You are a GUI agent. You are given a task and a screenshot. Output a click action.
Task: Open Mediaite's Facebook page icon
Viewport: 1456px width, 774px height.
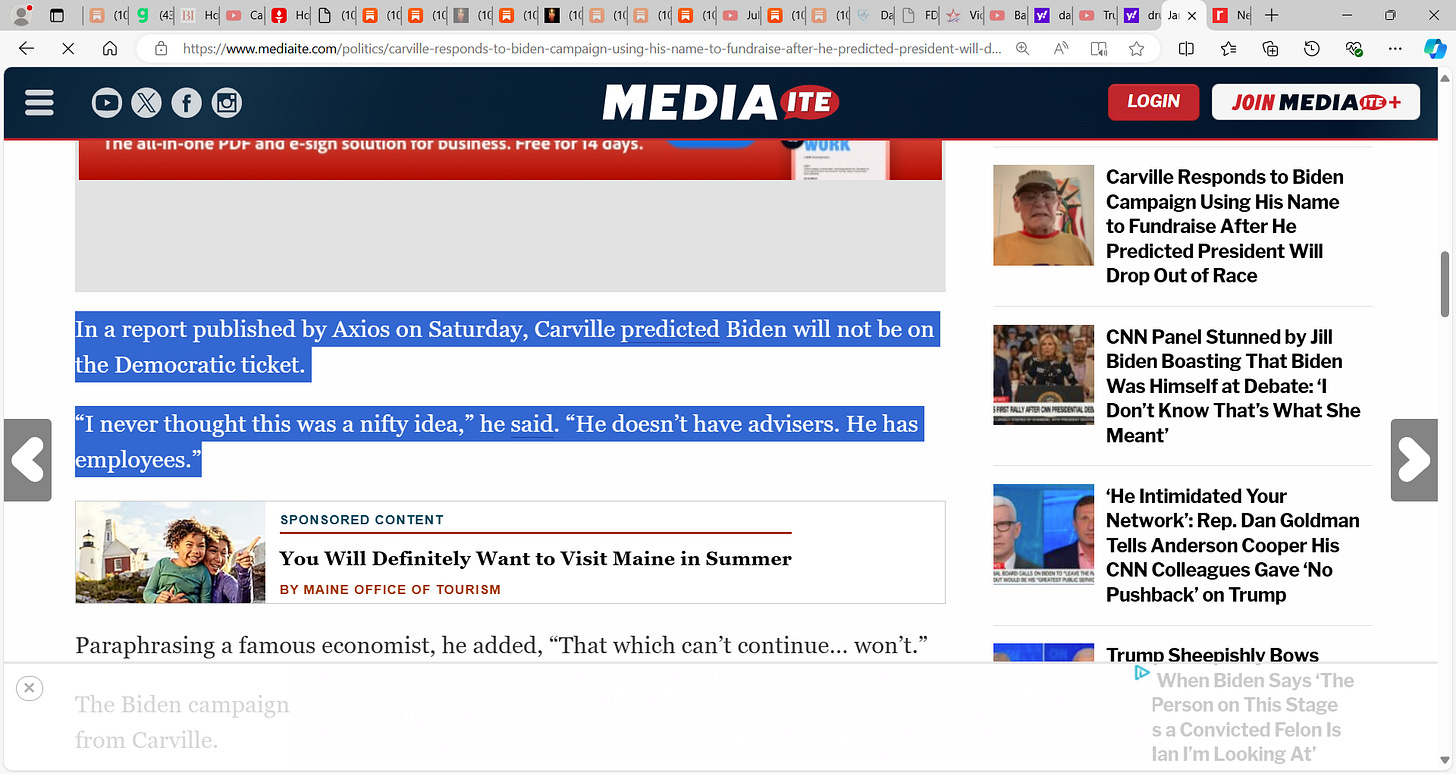click(186, 102)
